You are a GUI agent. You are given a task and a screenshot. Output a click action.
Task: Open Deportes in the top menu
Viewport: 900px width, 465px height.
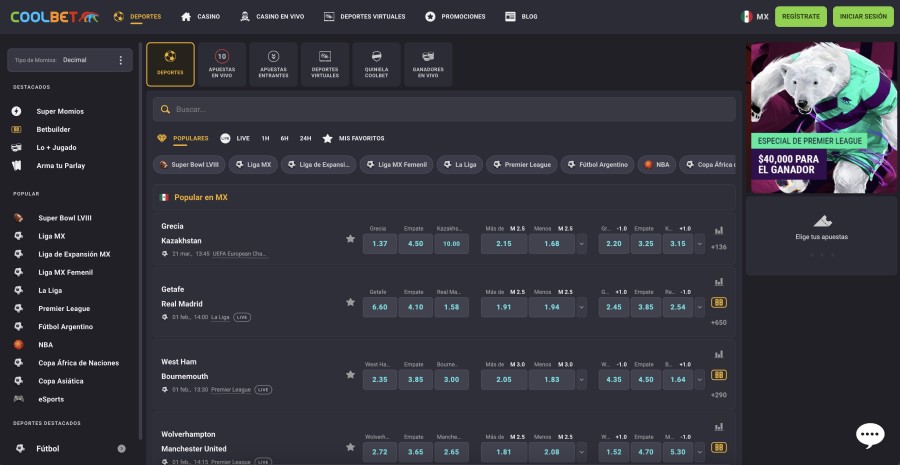click(138, 17)
